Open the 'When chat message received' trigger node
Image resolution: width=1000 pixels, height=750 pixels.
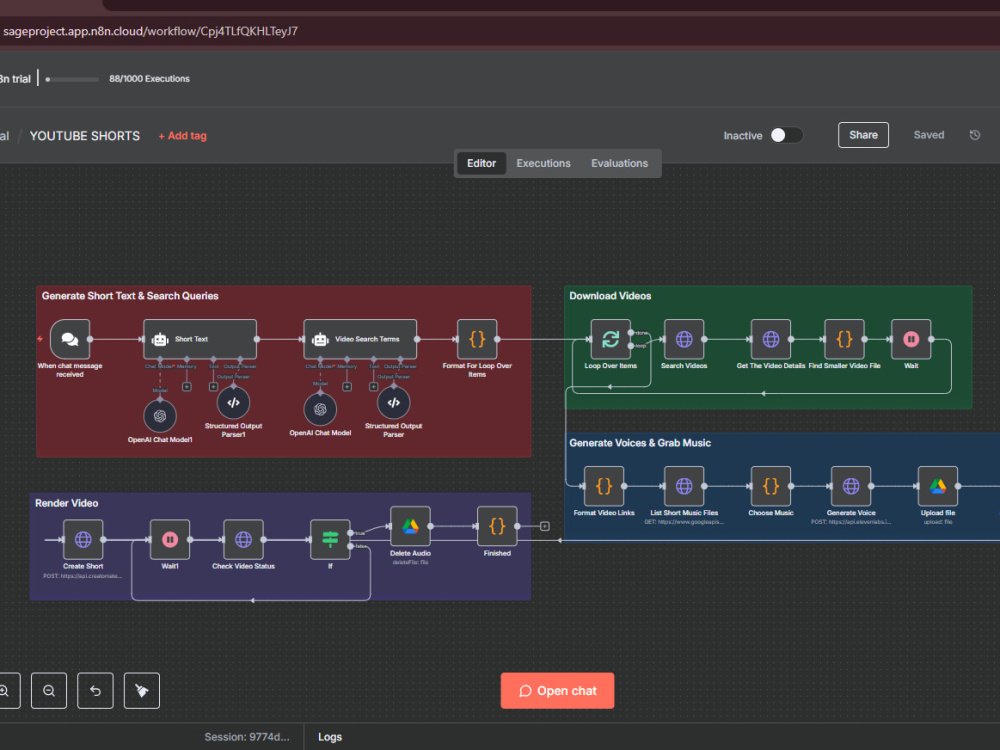click(70, 339)
